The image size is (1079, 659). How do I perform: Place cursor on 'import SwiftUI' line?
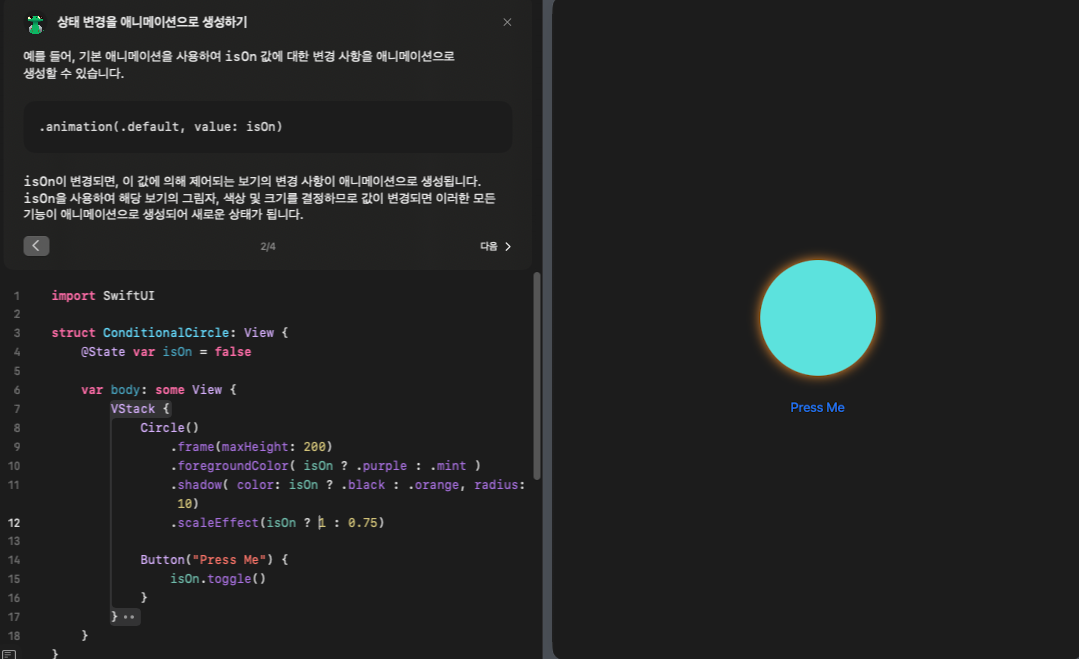(x=103, y=296)
